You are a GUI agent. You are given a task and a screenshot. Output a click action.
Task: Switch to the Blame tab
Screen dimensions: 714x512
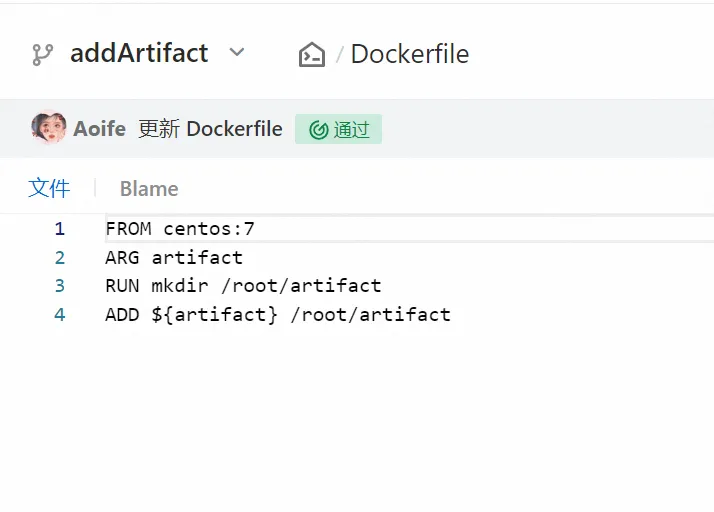[x=149, y=189]
